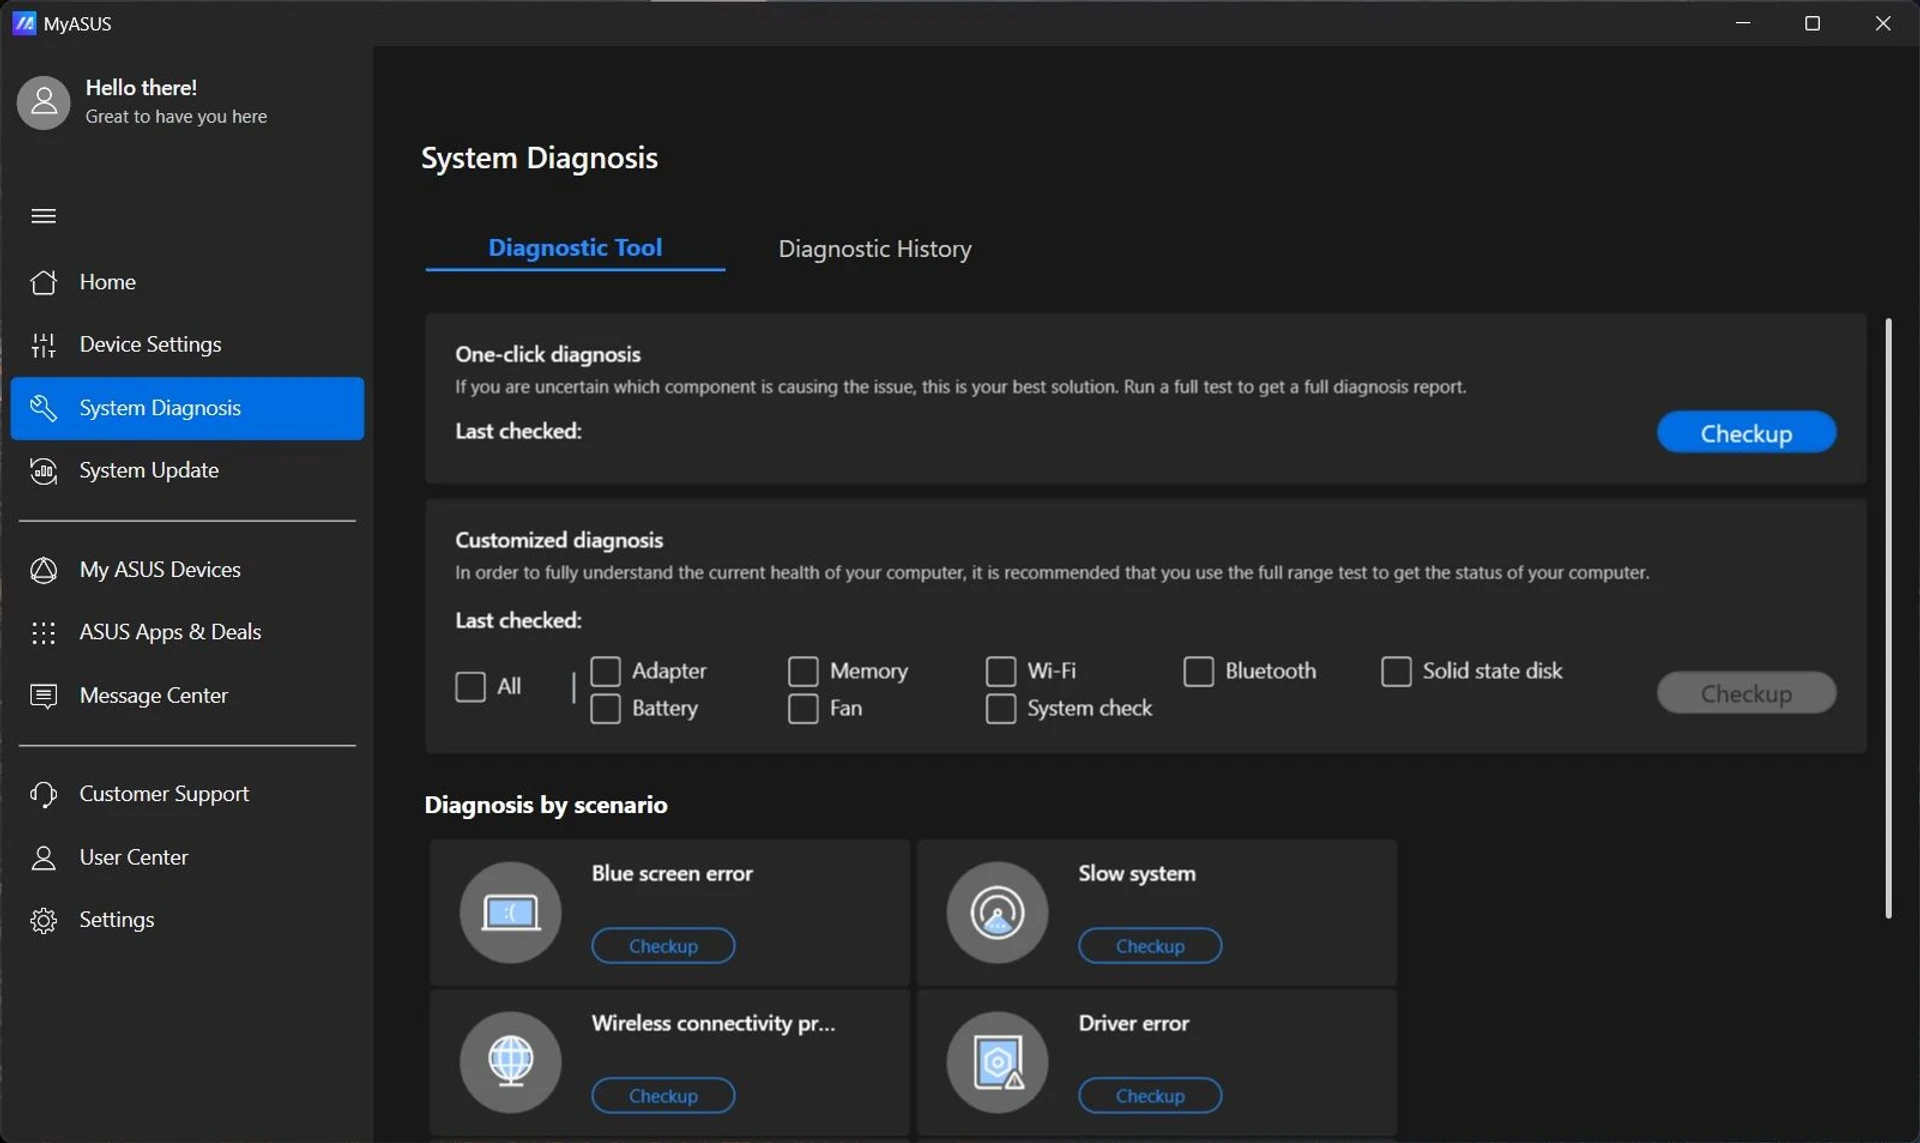1920x1143 pixels.
Task: Click the Blue screen error laptop icon
Action: 510,912
